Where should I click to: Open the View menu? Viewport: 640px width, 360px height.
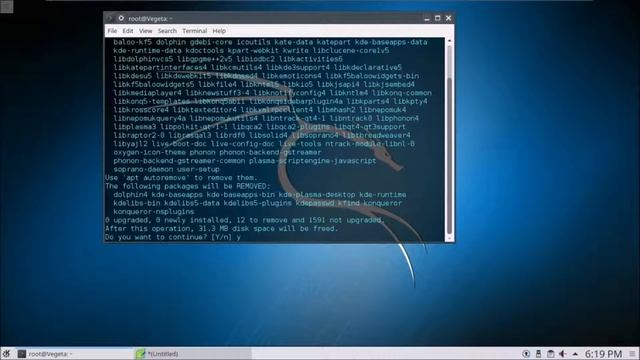145,31
